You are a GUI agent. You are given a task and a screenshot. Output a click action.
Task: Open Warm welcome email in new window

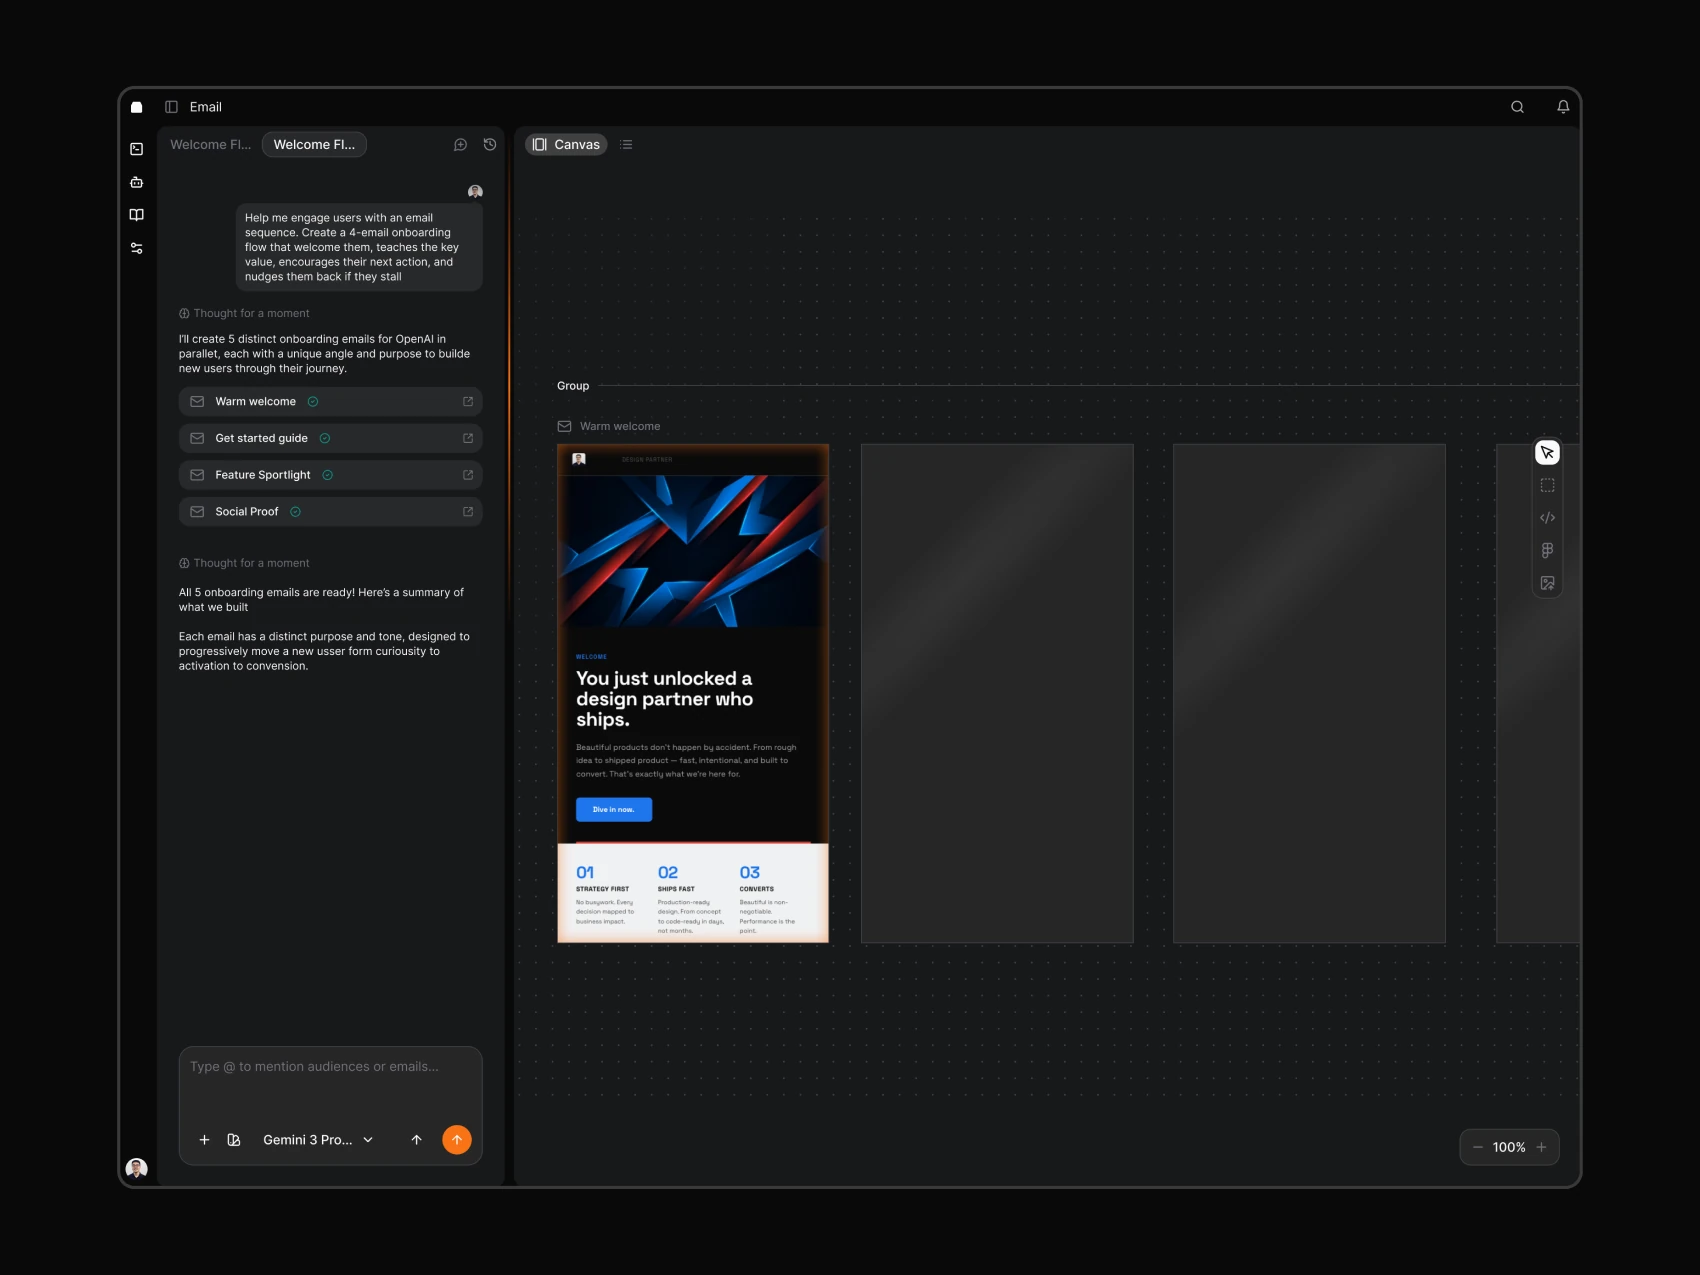[468, 402]
